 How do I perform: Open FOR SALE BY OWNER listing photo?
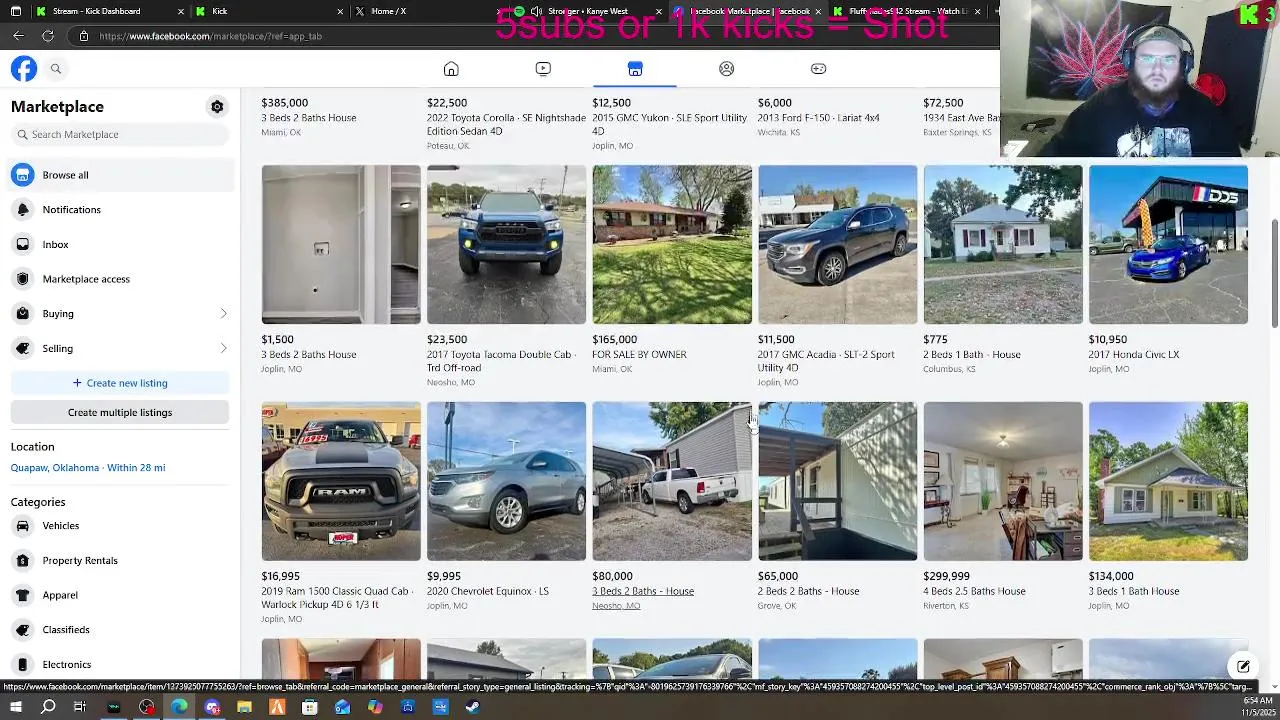coord(672,245)
